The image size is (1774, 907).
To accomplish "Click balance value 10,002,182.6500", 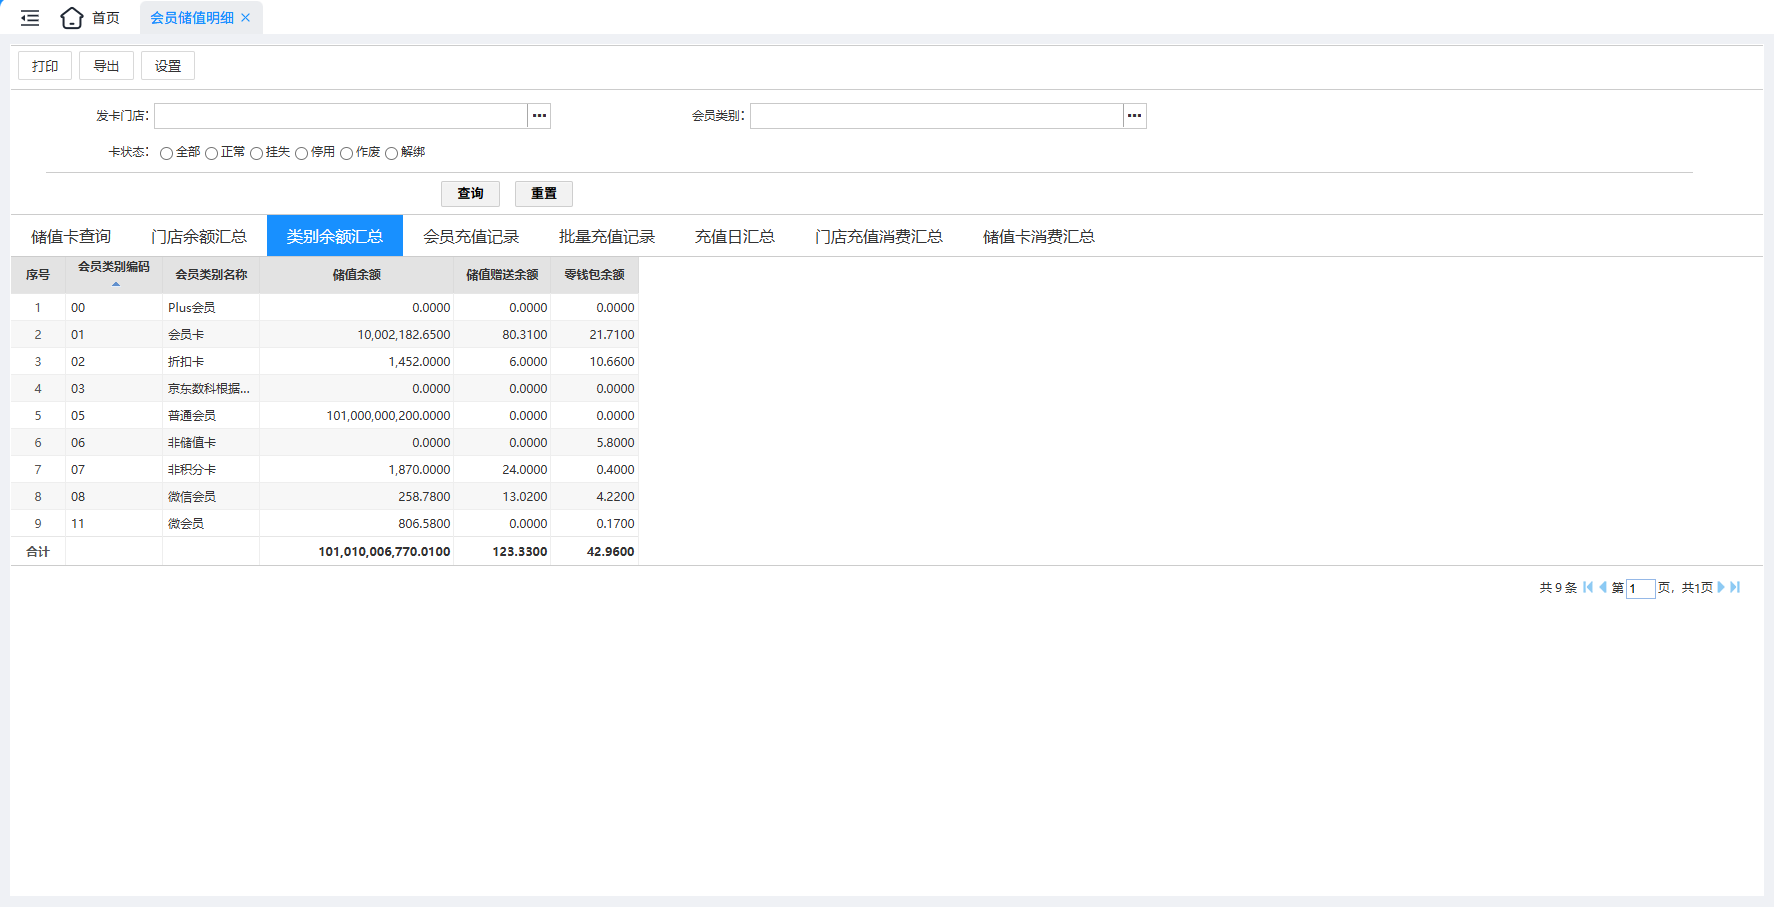I will click(404, 335).
